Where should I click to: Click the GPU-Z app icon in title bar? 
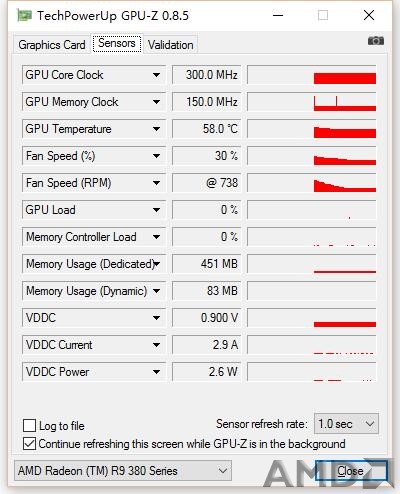tap(24, 15)
